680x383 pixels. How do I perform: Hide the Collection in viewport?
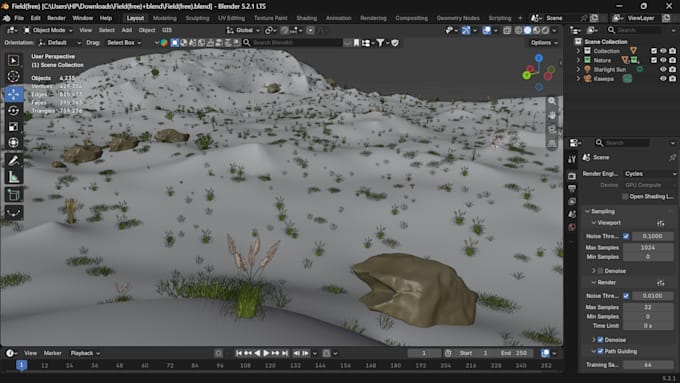point(663,51)
